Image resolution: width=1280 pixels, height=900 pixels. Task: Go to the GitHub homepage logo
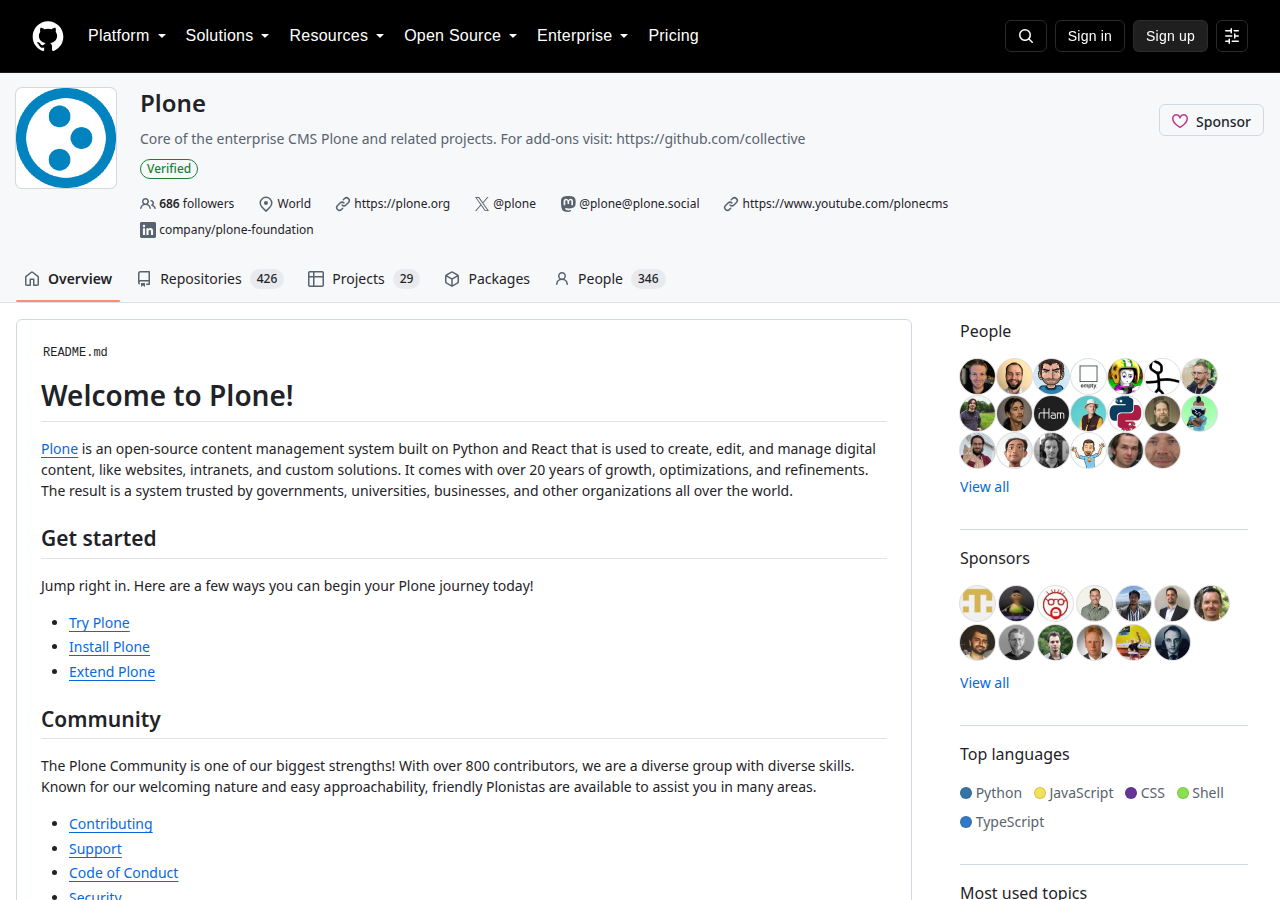pos(48,36)
